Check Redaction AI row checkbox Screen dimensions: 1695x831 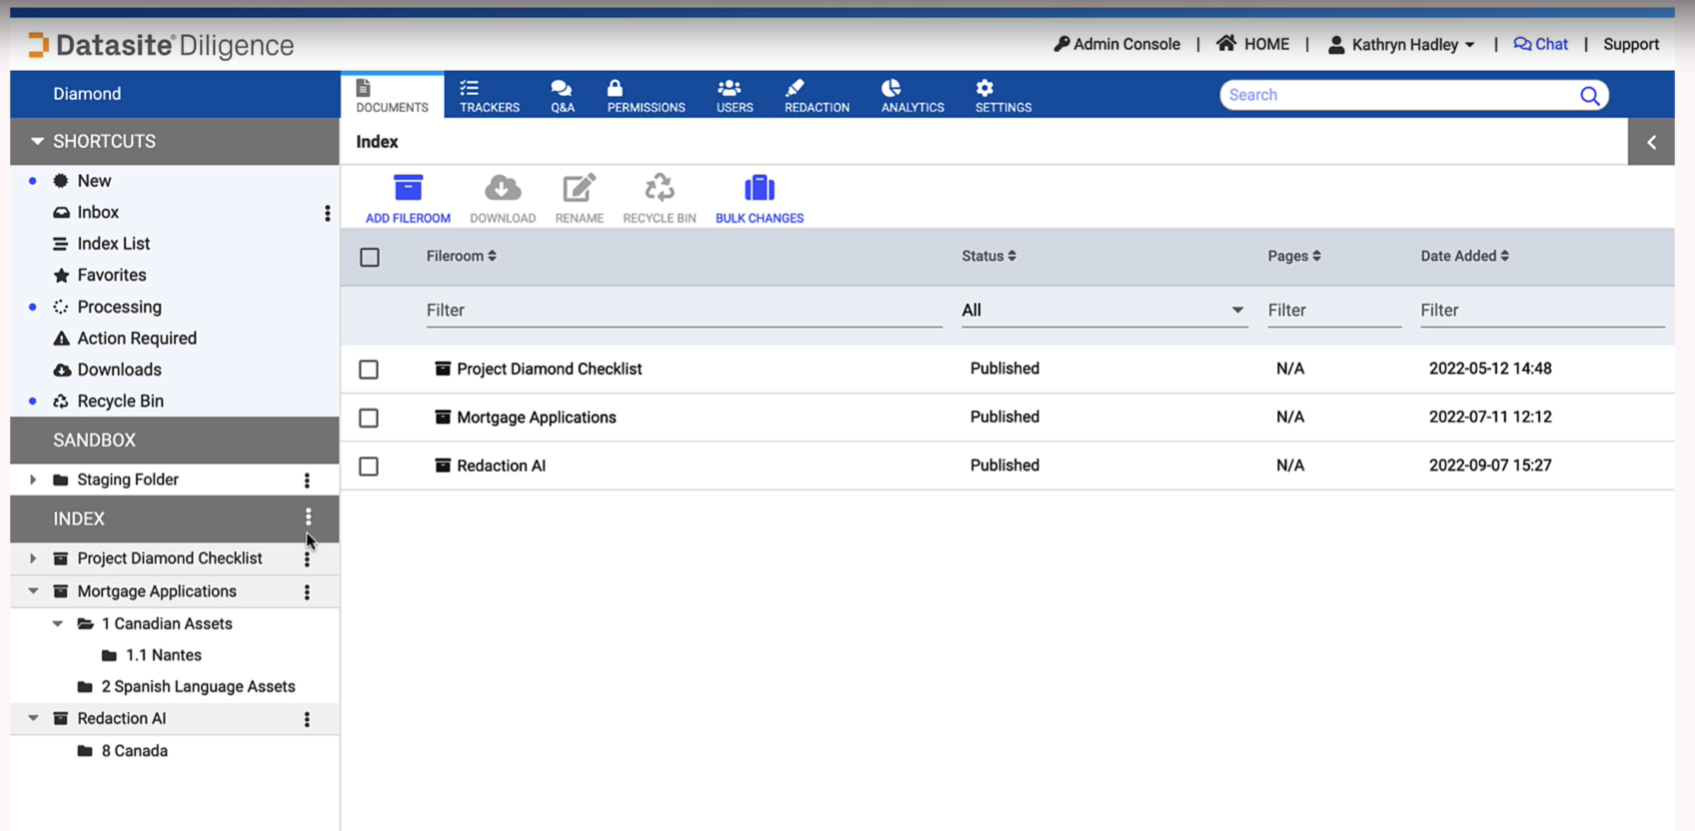click(x=369, y=466)
